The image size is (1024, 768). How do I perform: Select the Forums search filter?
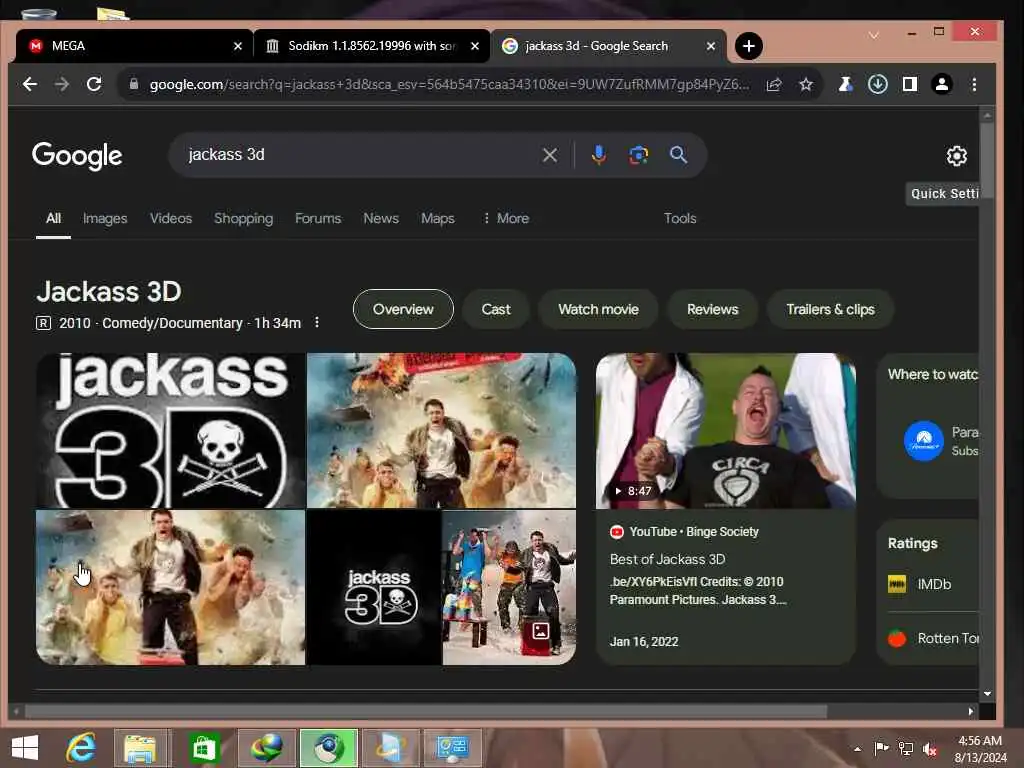318,219
